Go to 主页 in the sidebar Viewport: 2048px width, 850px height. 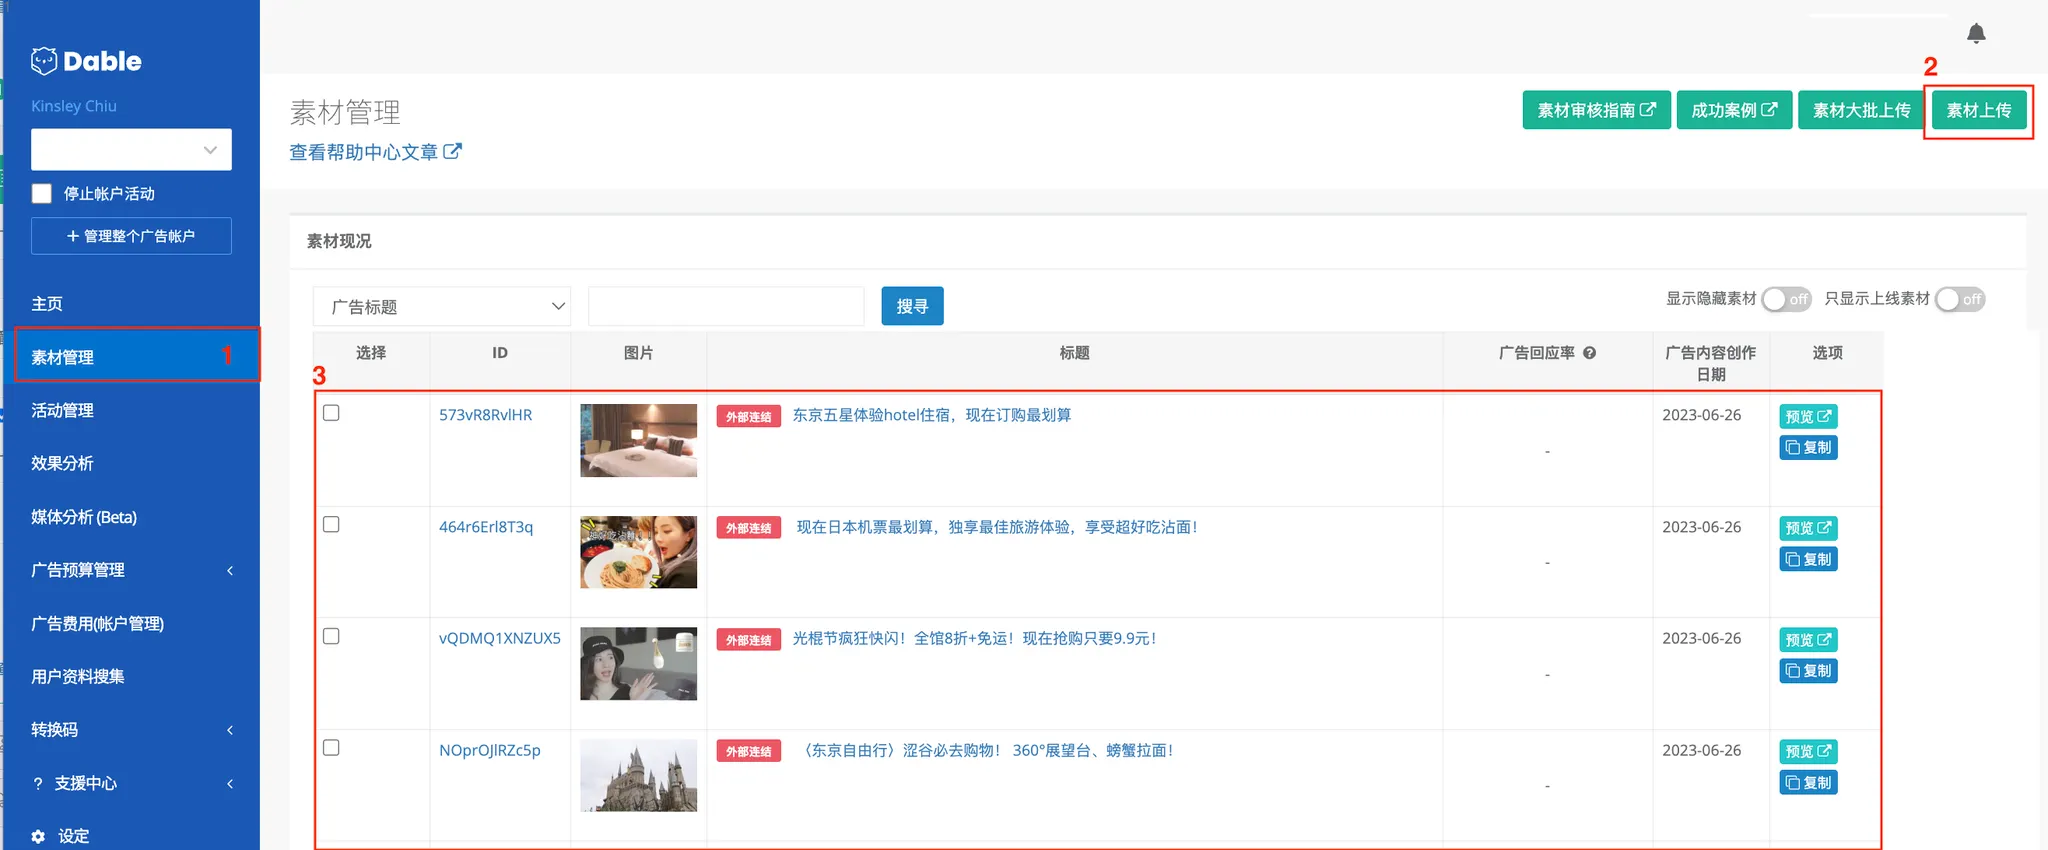click(47, 304)
